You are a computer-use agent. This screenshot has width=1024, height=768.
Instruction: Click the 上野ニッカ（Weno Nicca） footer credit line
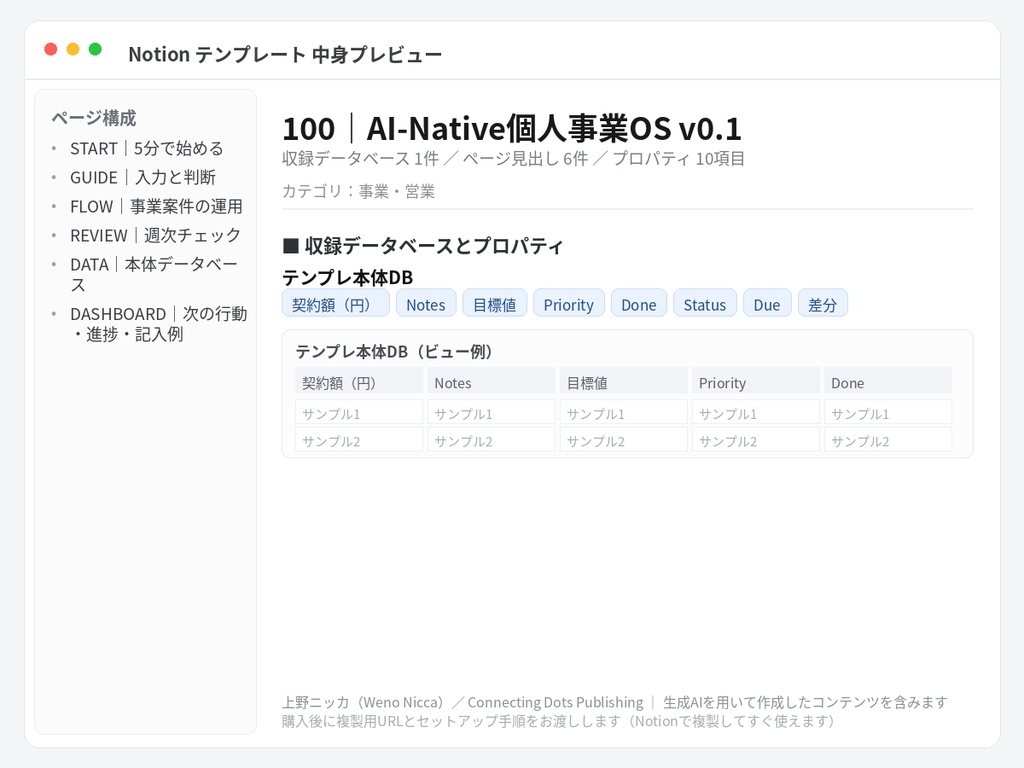[615, 702]
